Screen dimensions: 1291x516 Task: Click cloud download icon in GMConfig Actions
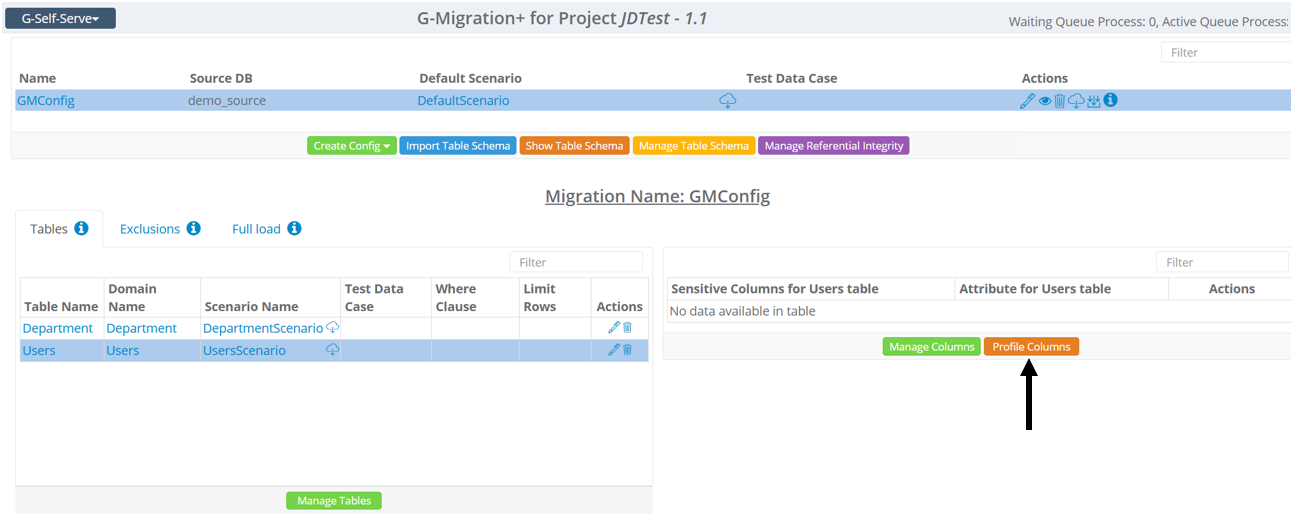[x=1076, y=101]
